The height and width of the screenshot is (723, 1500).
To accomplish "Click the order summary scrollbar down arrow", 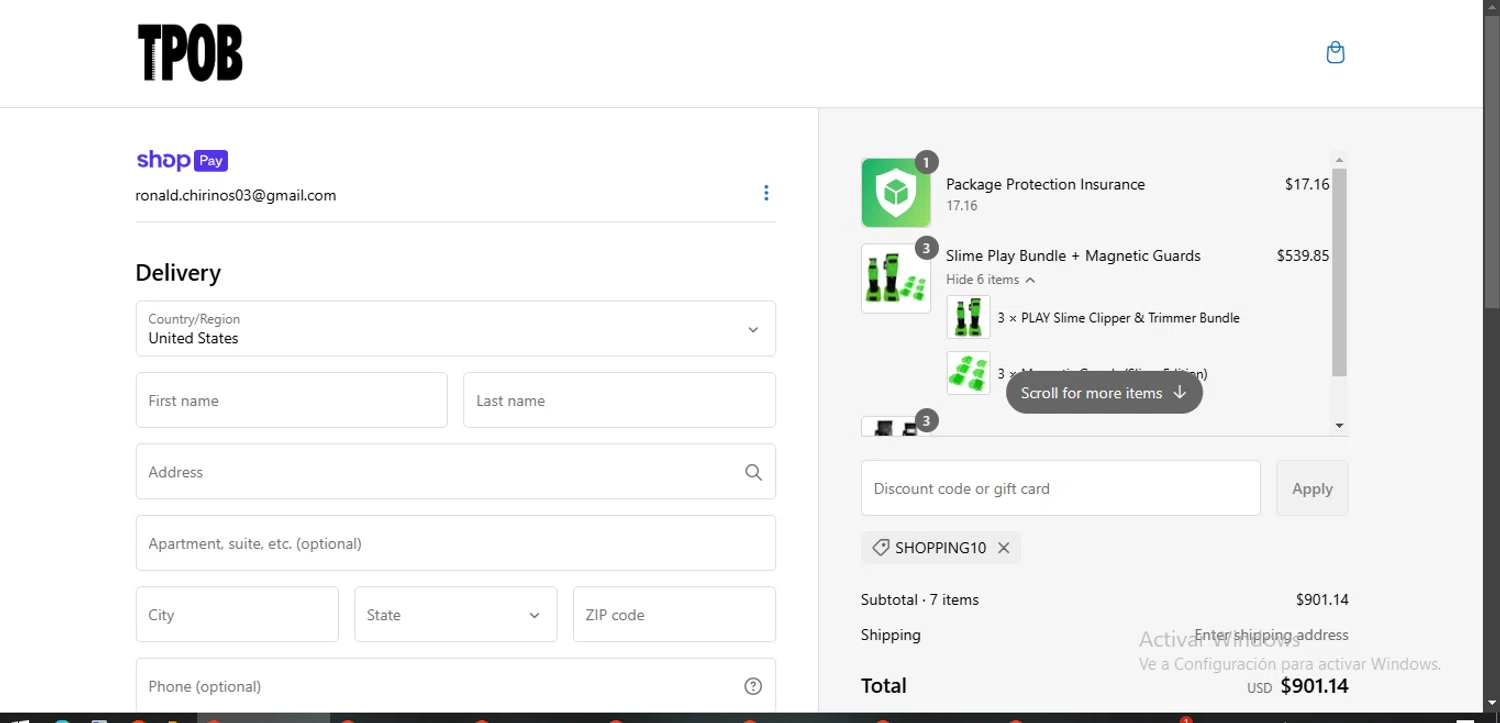I will (x=1340, y=426).
